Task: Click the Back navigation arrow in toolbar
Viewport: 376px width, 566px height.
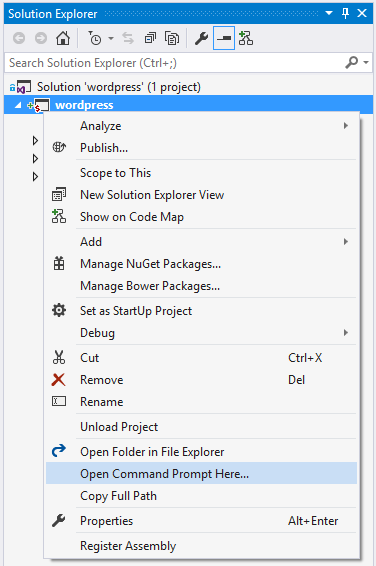Action: coord(19,38)
